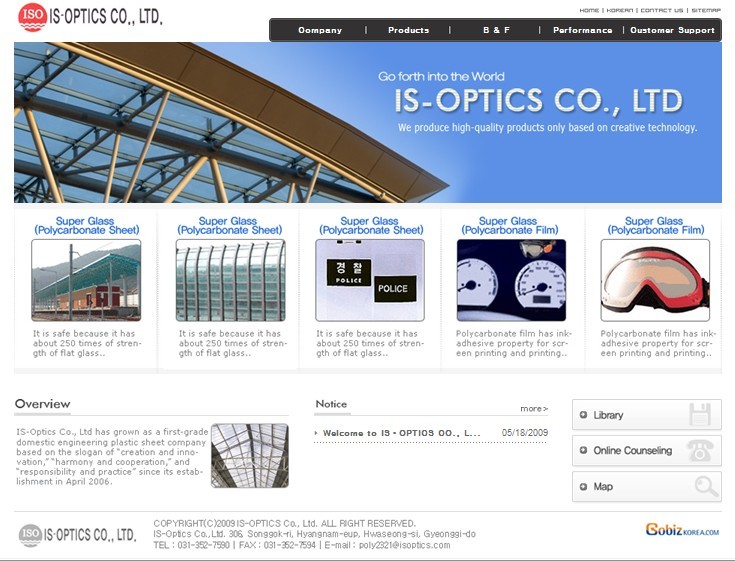Click the magnifier icon on Map
Image resolution: width=735 pixels, height=561 pixels.
(706, 486)
